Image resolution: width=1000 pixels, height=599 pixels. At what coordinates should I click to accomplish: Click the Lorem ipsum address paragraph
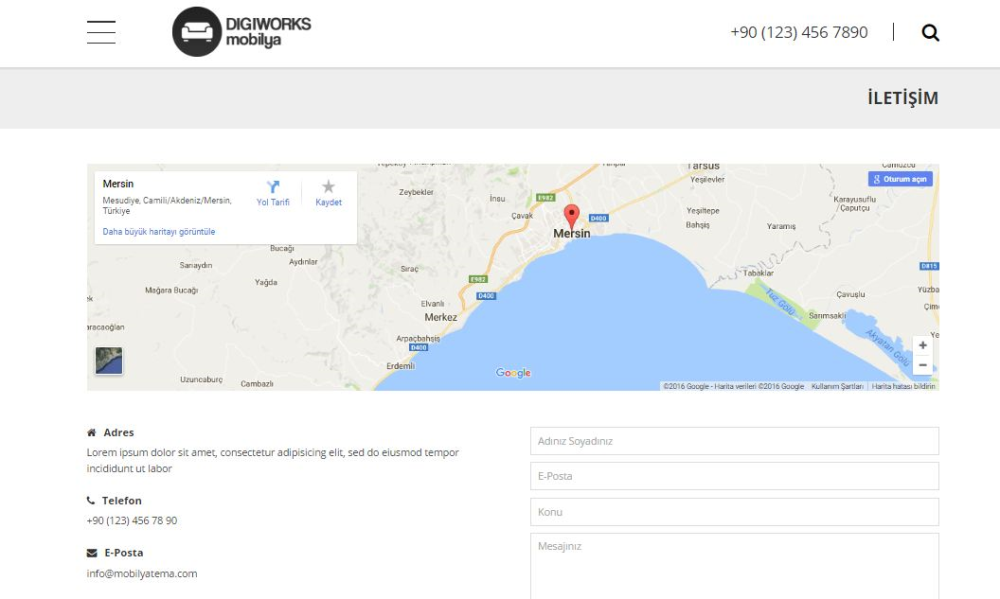point(273,460)
